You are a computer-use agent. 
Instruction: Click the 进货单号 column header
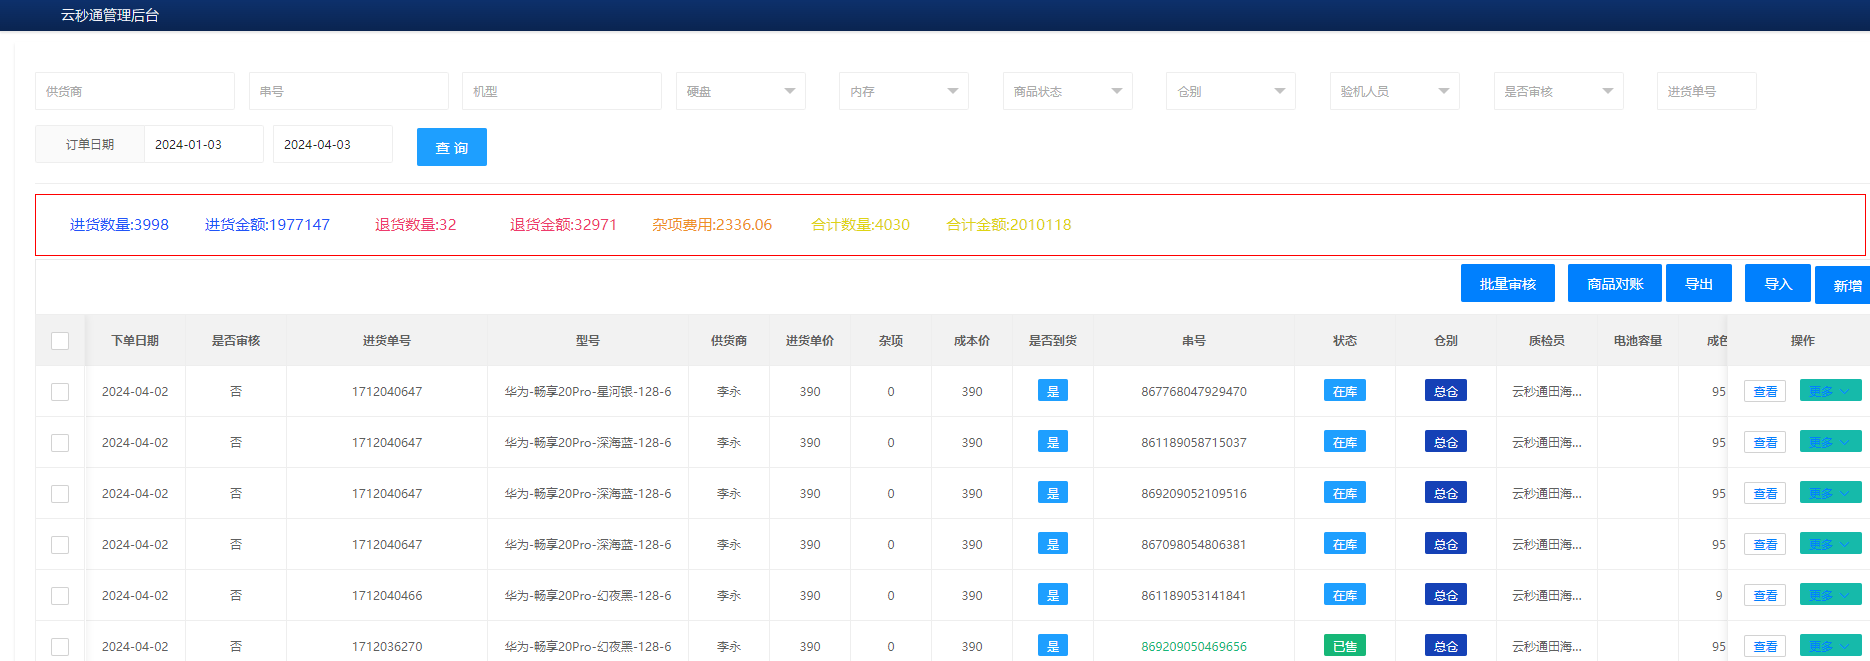(387, 341)
